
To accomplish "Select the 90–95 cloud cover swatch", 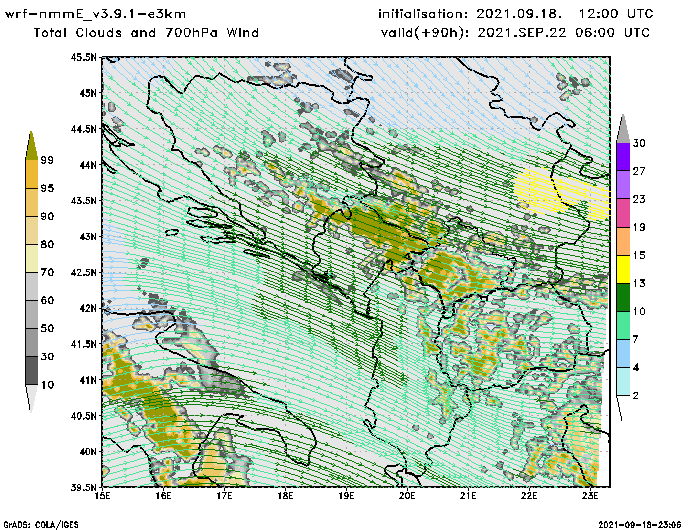I will pyautogui.click(x=32, y=202).
